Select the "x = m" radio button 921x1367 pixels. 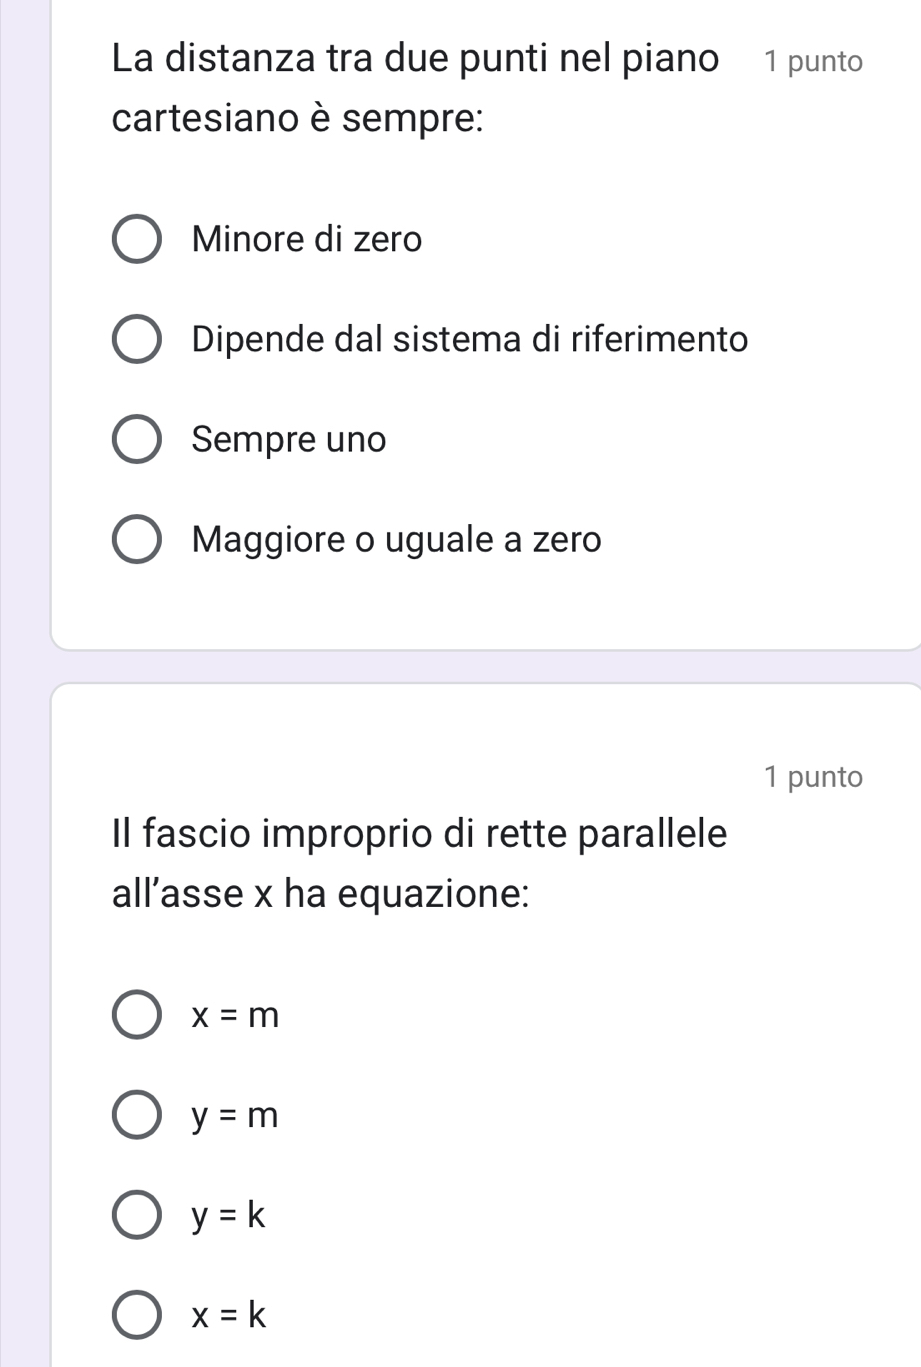136,1016
